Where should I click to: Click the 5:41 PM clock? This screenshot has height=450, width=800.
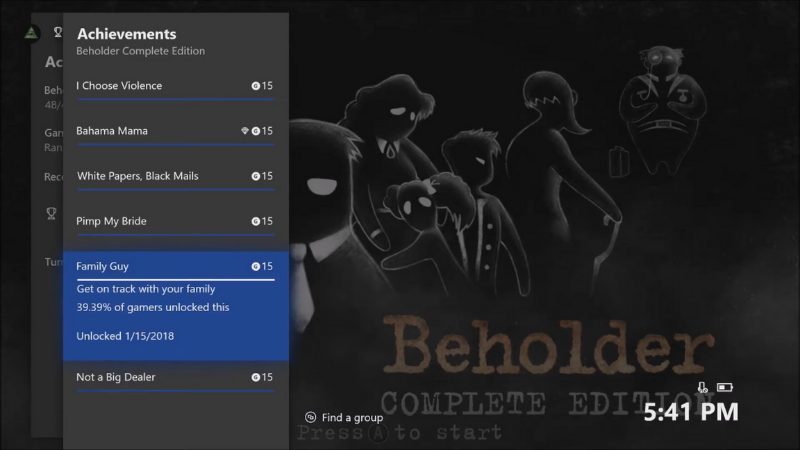tap(690, 411)
